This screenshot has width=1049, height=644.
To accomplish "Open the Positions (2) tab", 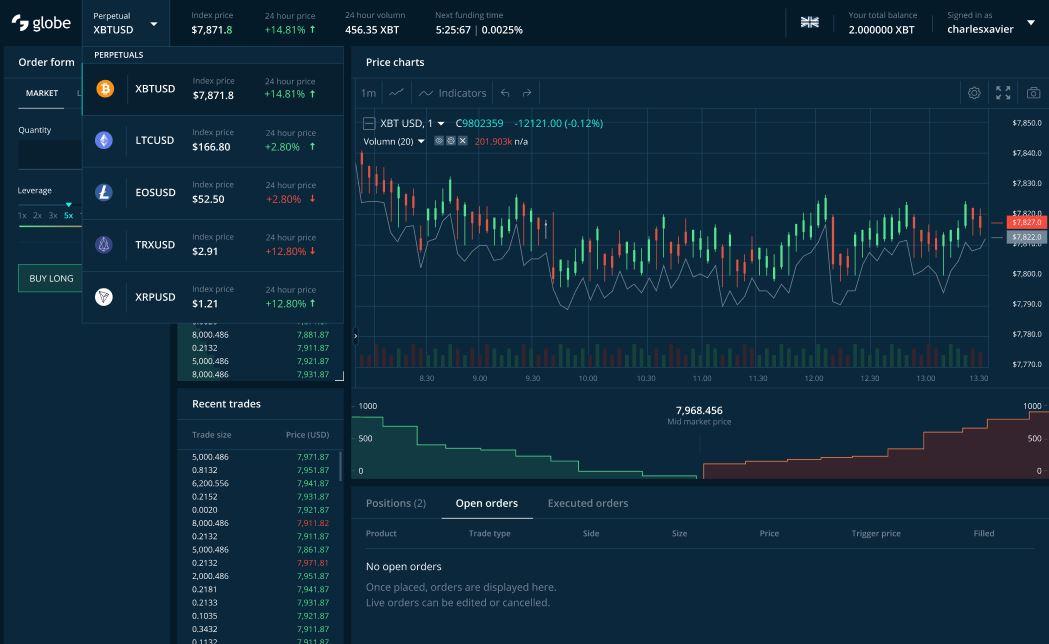I will pos(395,503).
